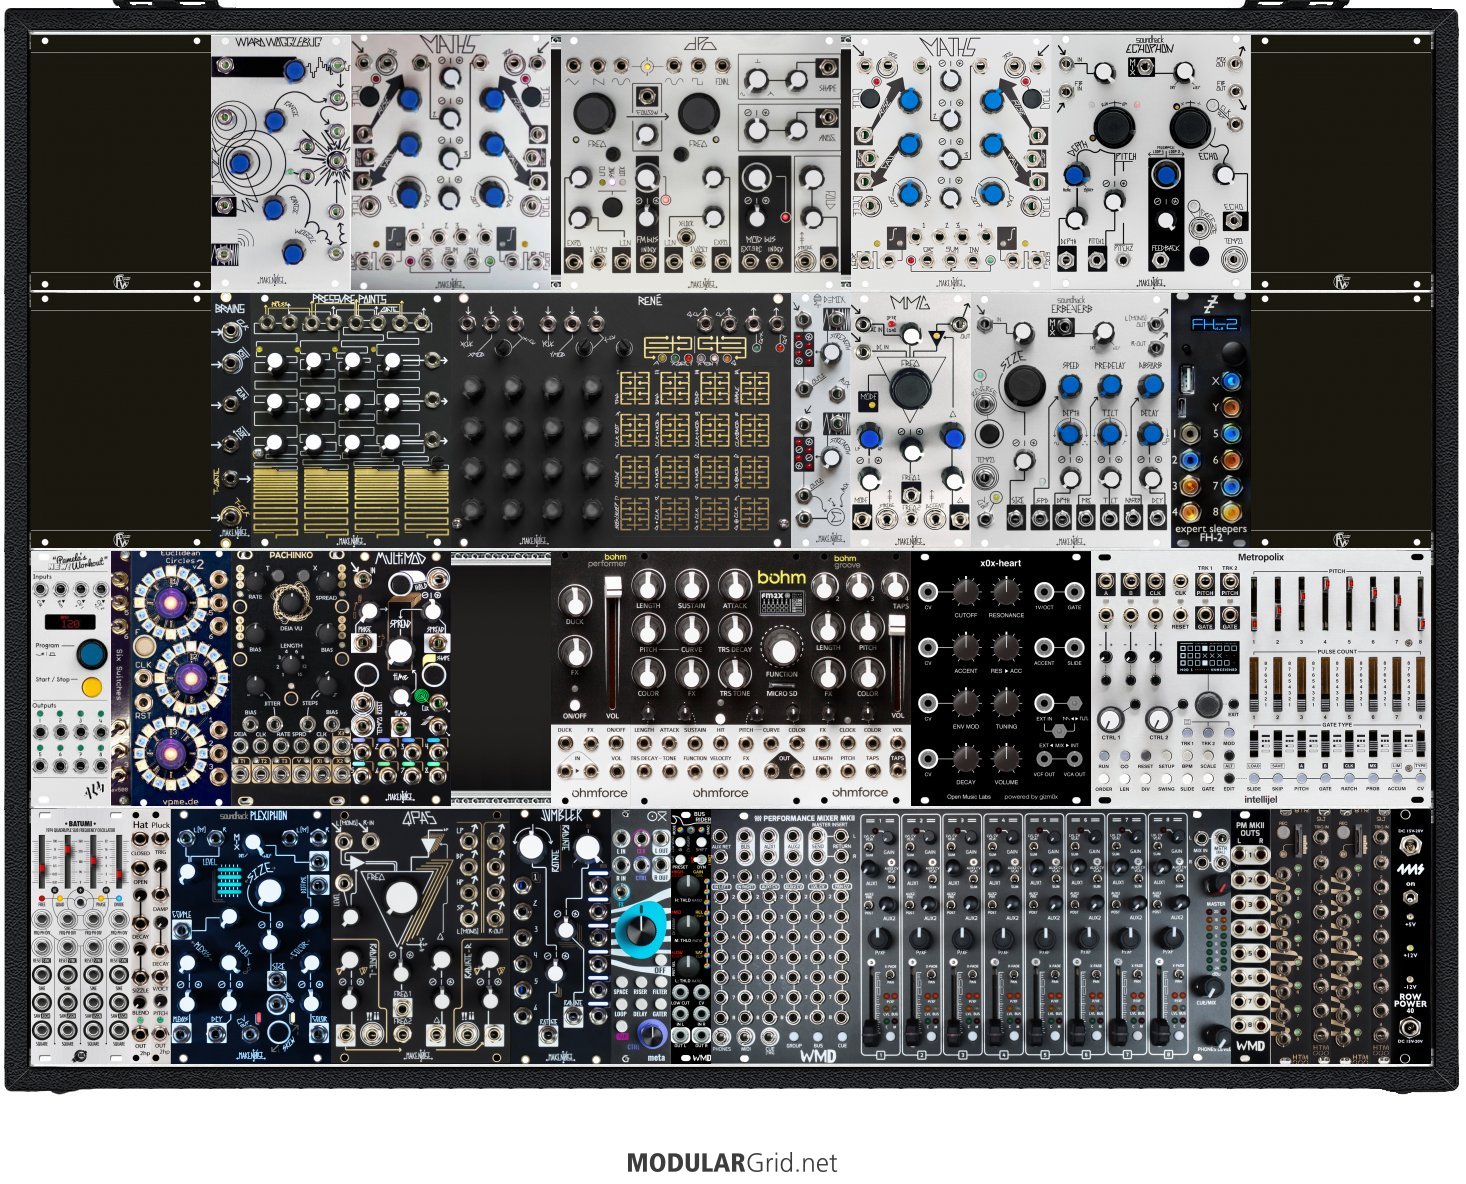Select the FH-2 X output jack

[x=1230, y=381]
